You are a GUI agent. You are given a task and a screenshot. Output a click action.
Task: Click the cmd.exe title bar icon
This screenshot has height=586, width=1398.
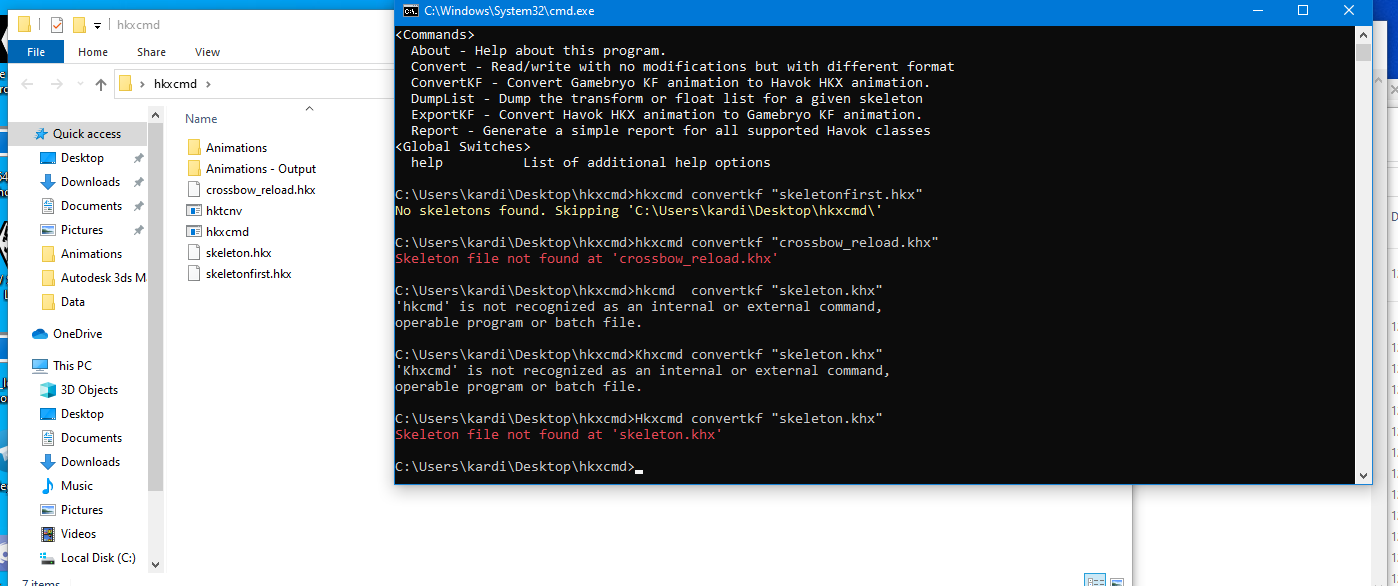(410, 10)
